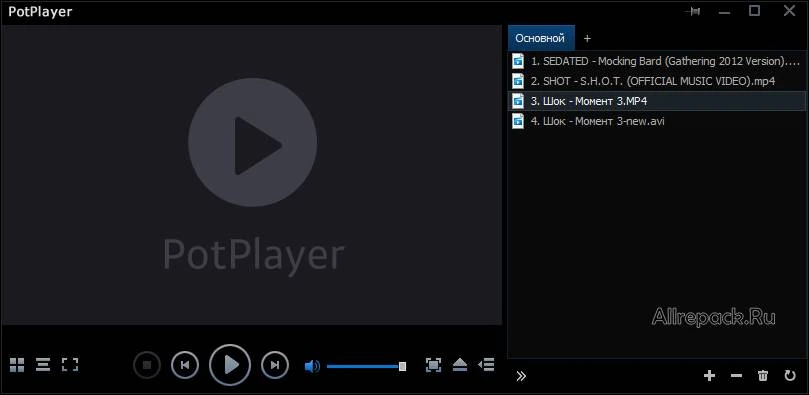Image resolution: width=809 pixels, height=395 pixels.
Task: Click the fit-to-video frame icon
Action: point(433,365)
